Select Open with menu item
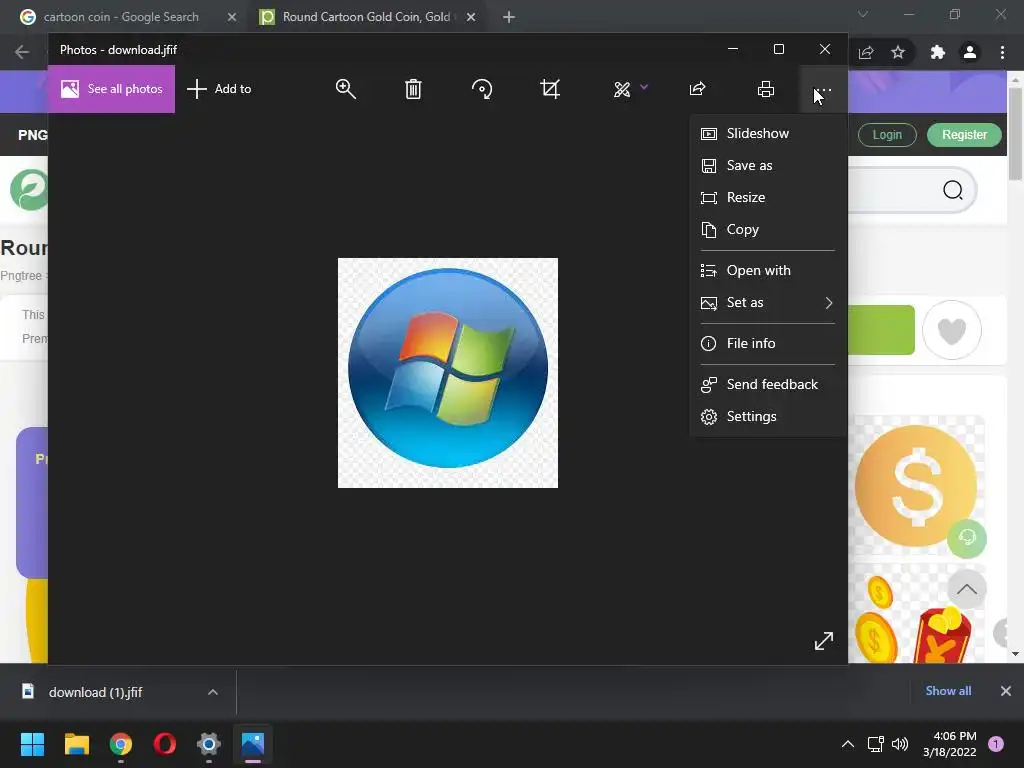This screenshot has width=1024, height=768. pyautogui.click(x=768, y=270)
